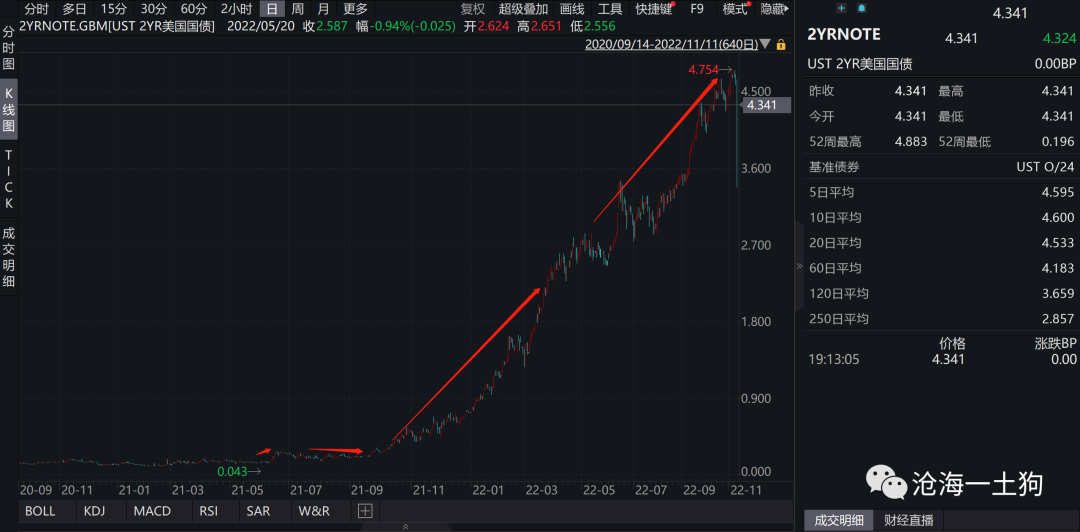Image resolution: width=1080 pixels, height=532 pixels.
Task: Click the double-chevron below the indicator tabs
Action: coord(405,526)
